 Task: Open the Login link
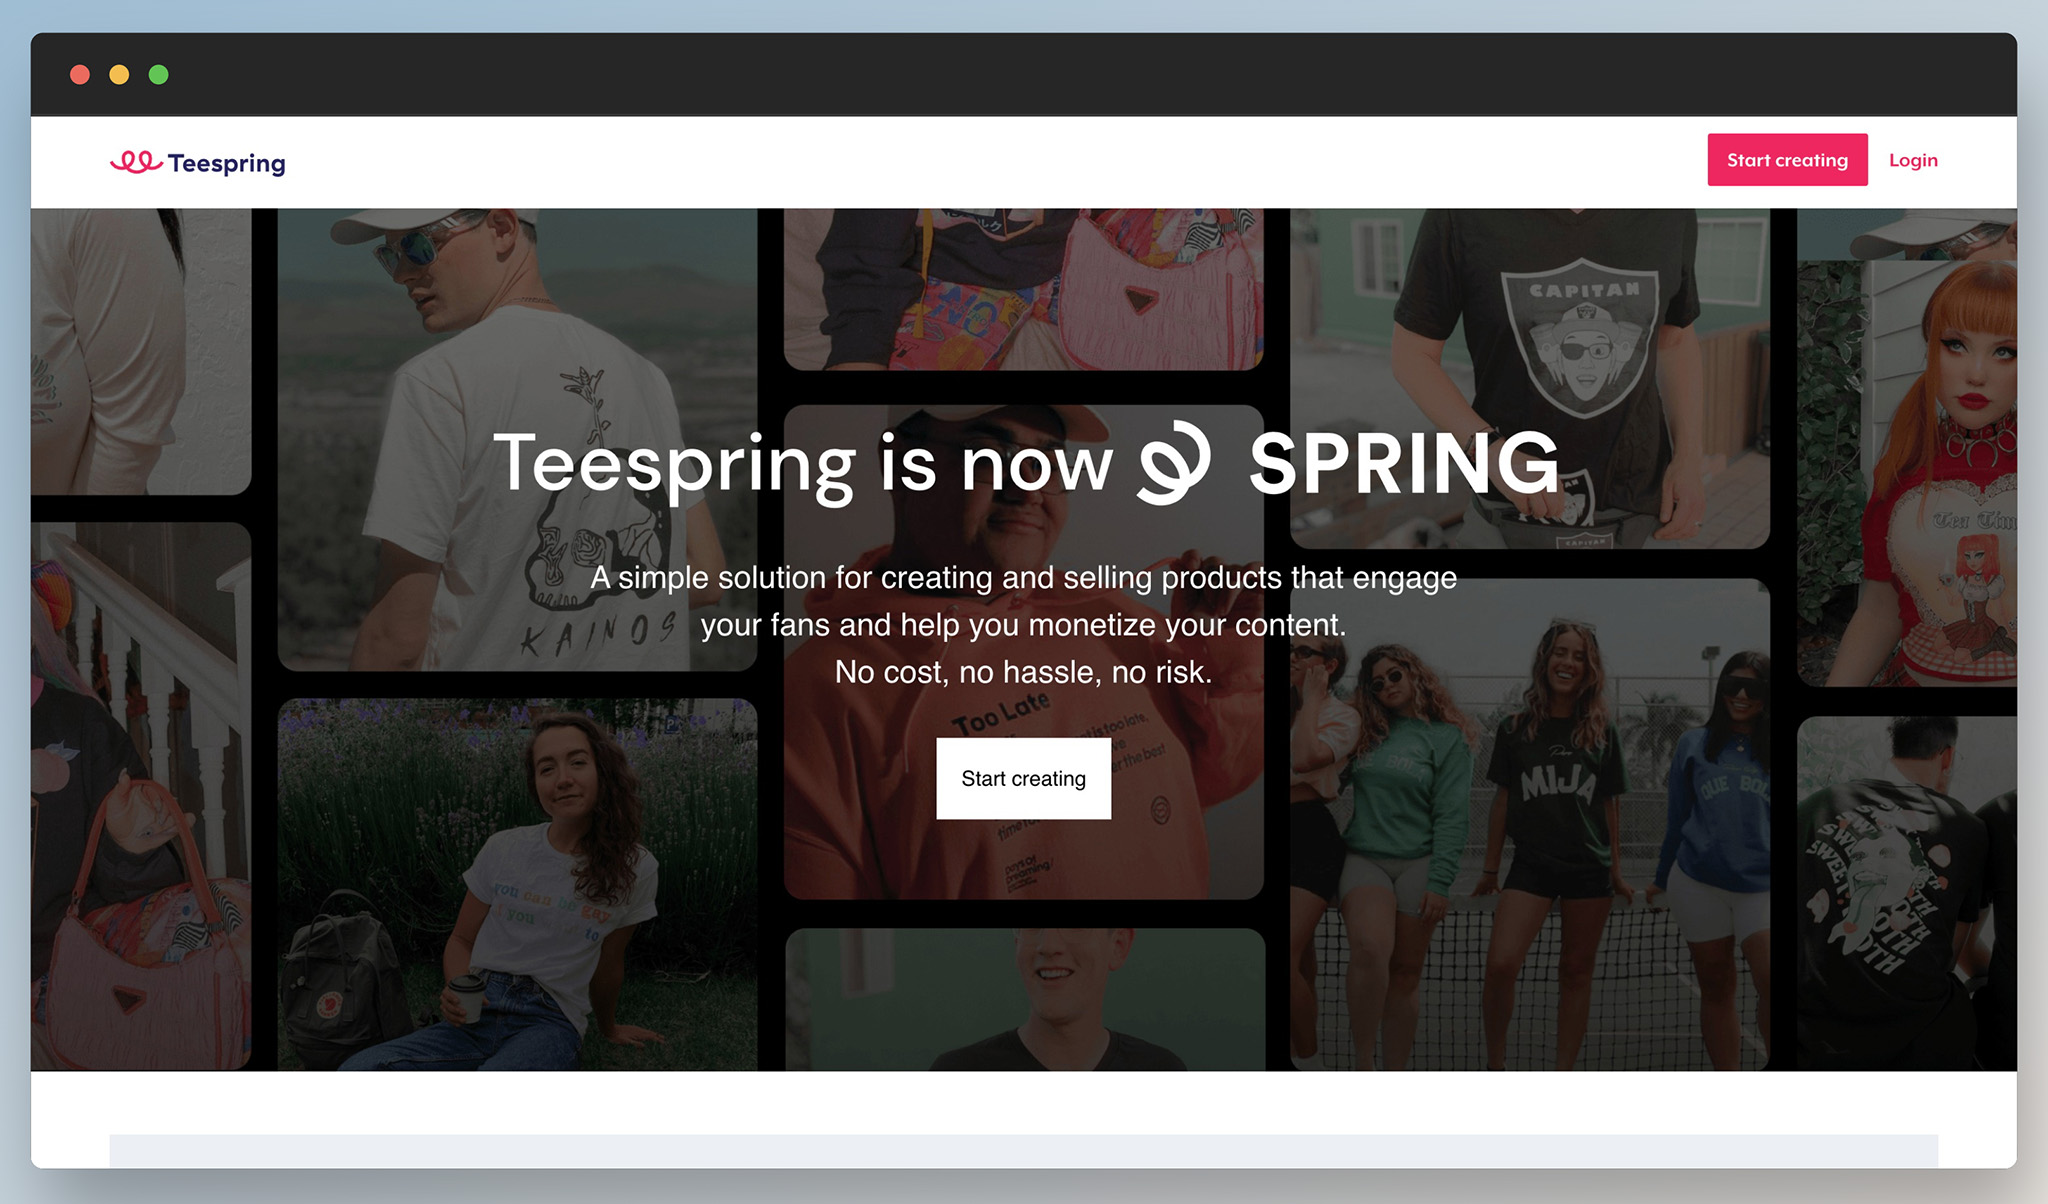tap(1913, 160)
